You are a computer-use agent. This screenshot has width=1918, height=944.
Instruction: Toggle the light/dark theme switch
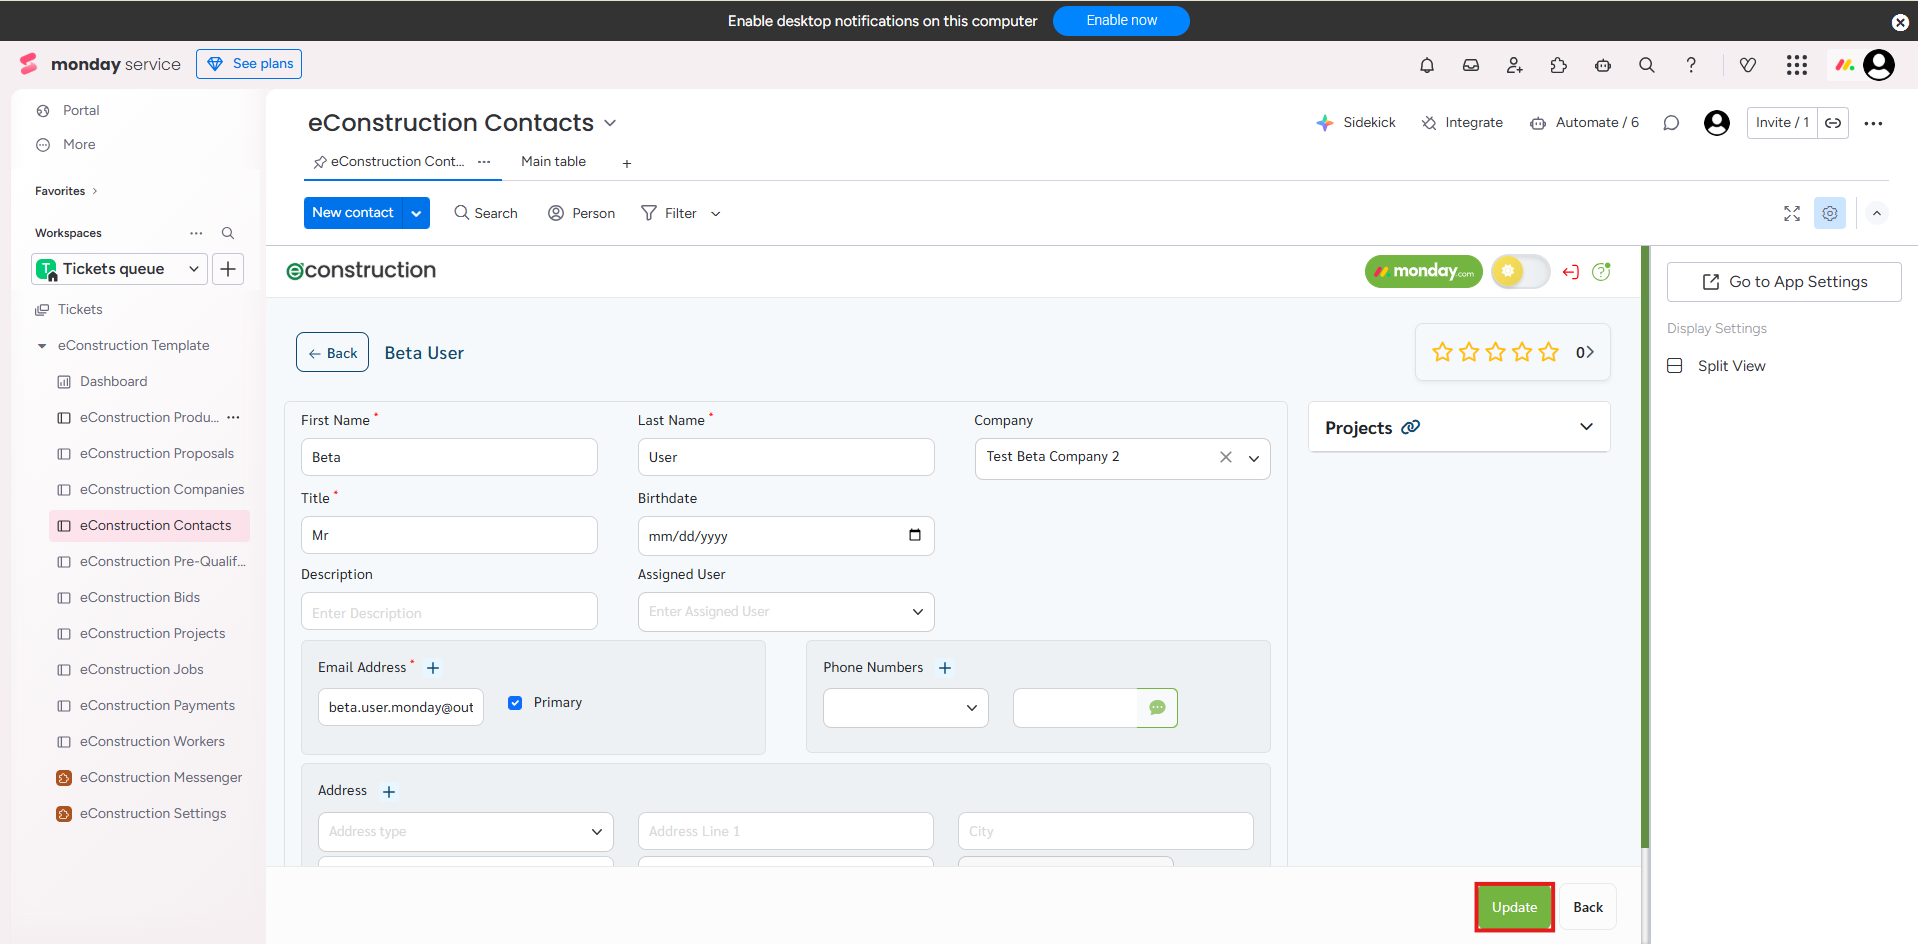click(x=1519, y=271)
